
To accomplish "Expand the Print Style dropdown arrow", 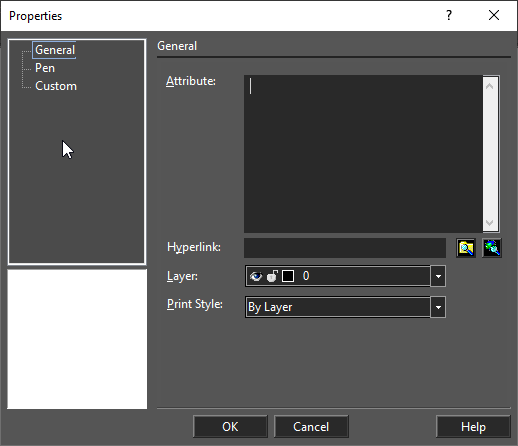I will pyautogui.click(x=438, y=307).
